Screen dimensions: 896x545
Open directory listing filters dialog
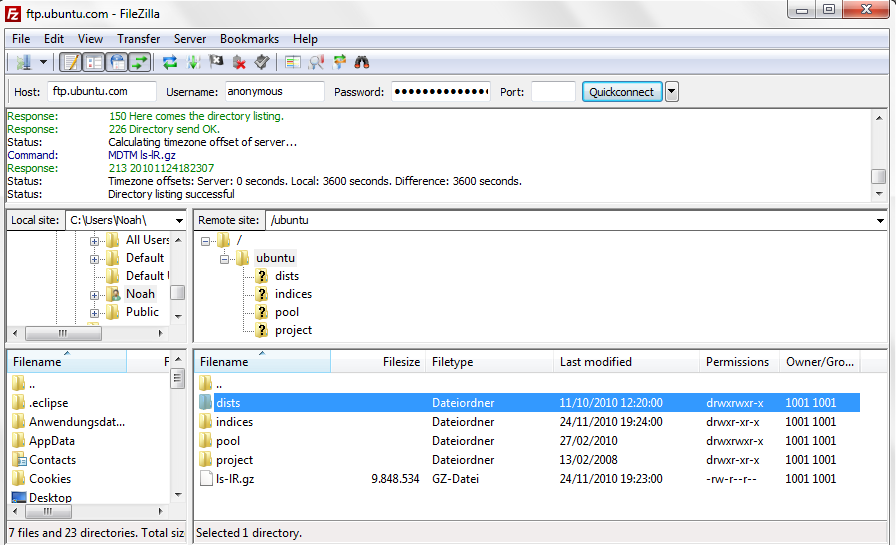point(293,62)
